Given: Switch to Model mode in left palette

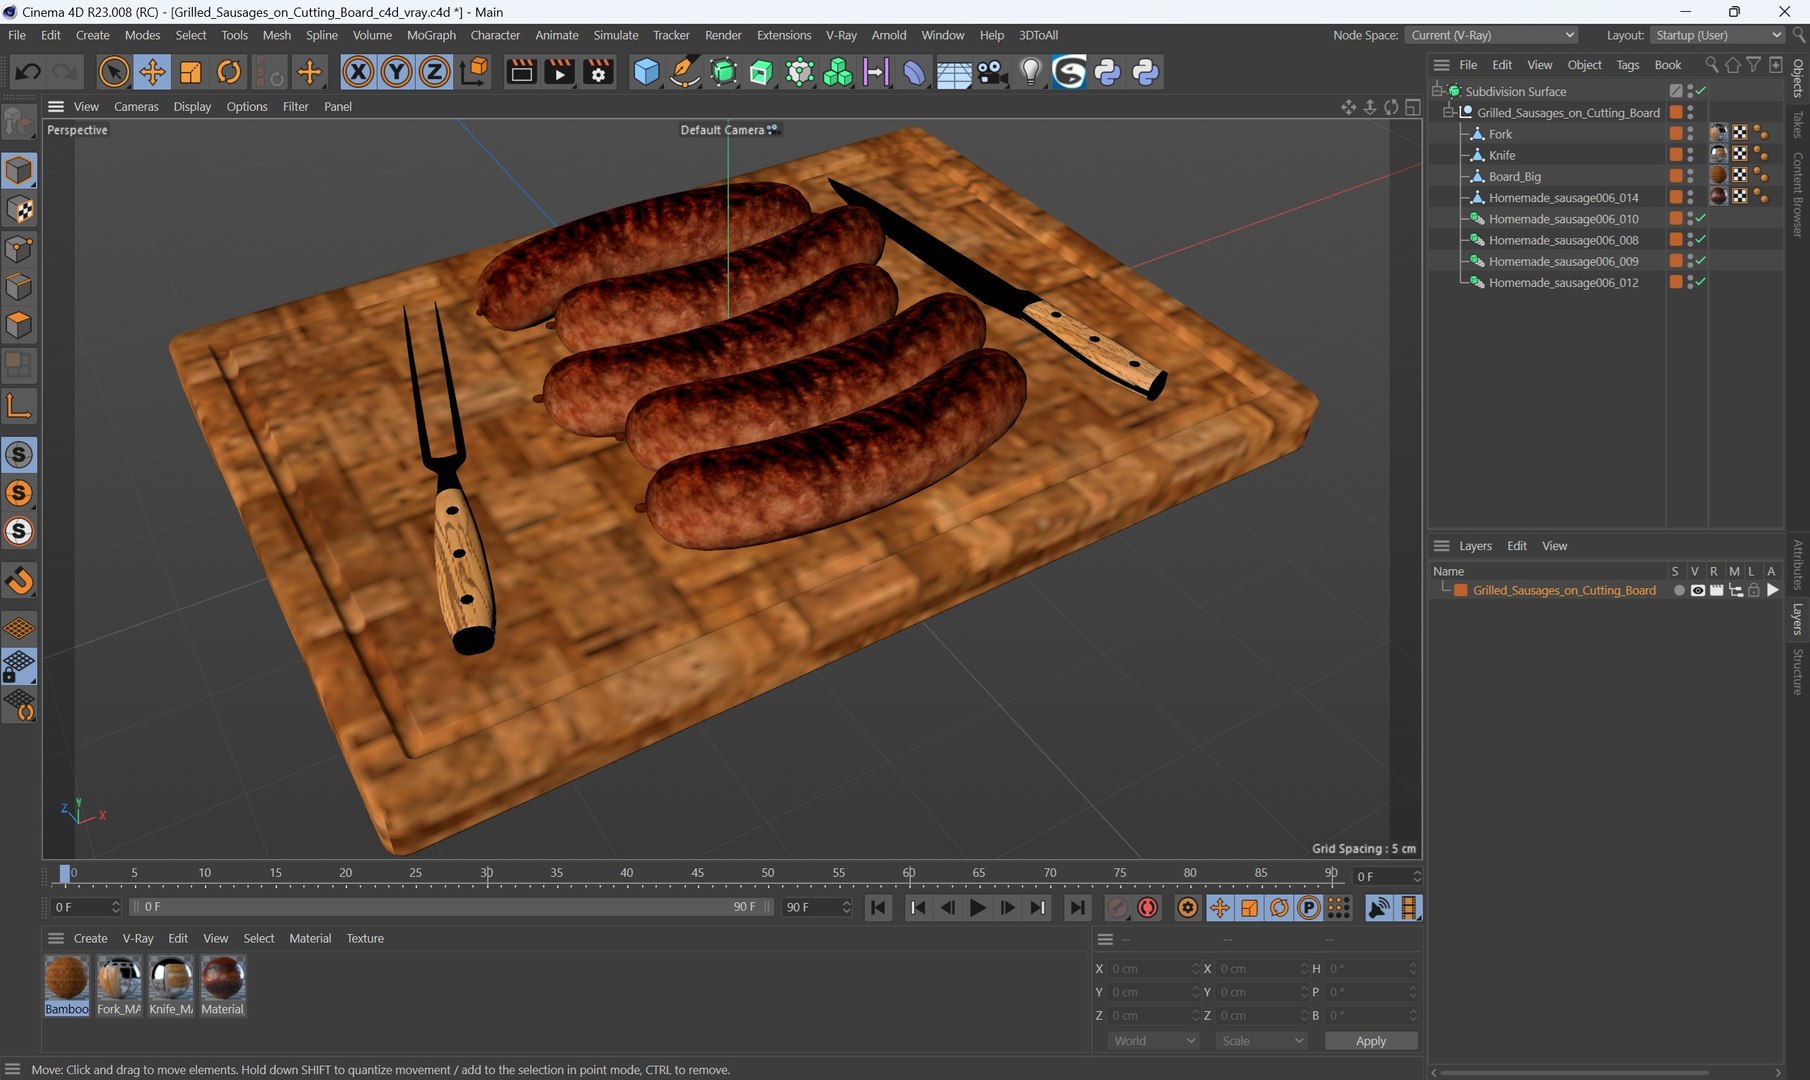Looking at the screenshot, I should 19,171.
